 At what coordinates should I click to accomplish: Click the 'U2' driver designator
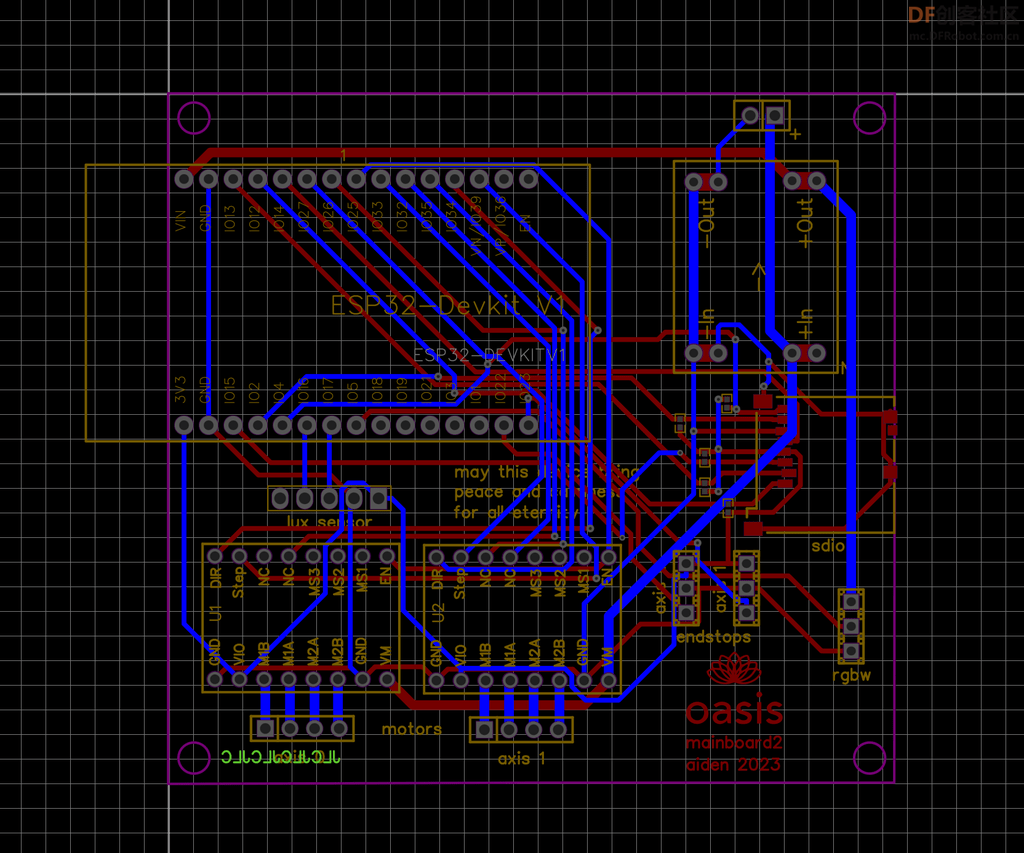pos(438,613)
